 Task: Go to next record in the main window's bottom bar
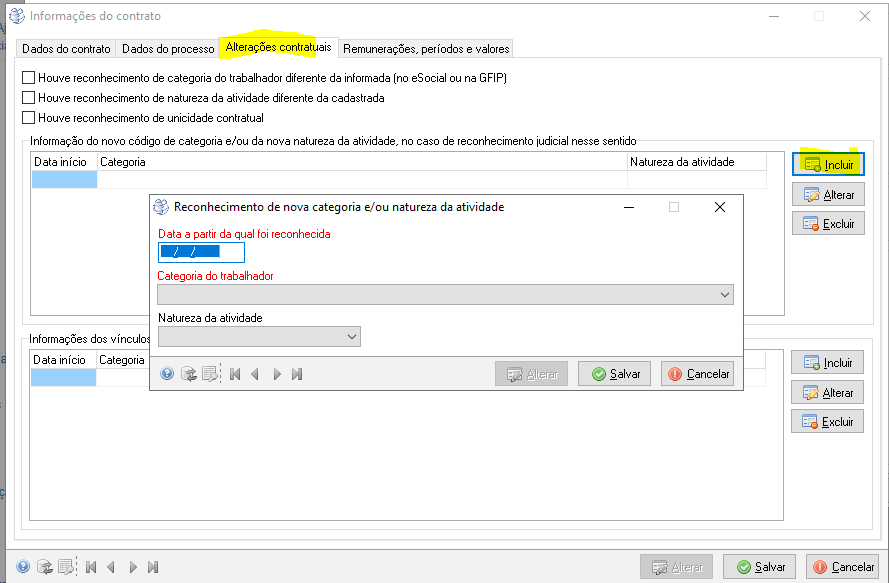pos(132,567)
